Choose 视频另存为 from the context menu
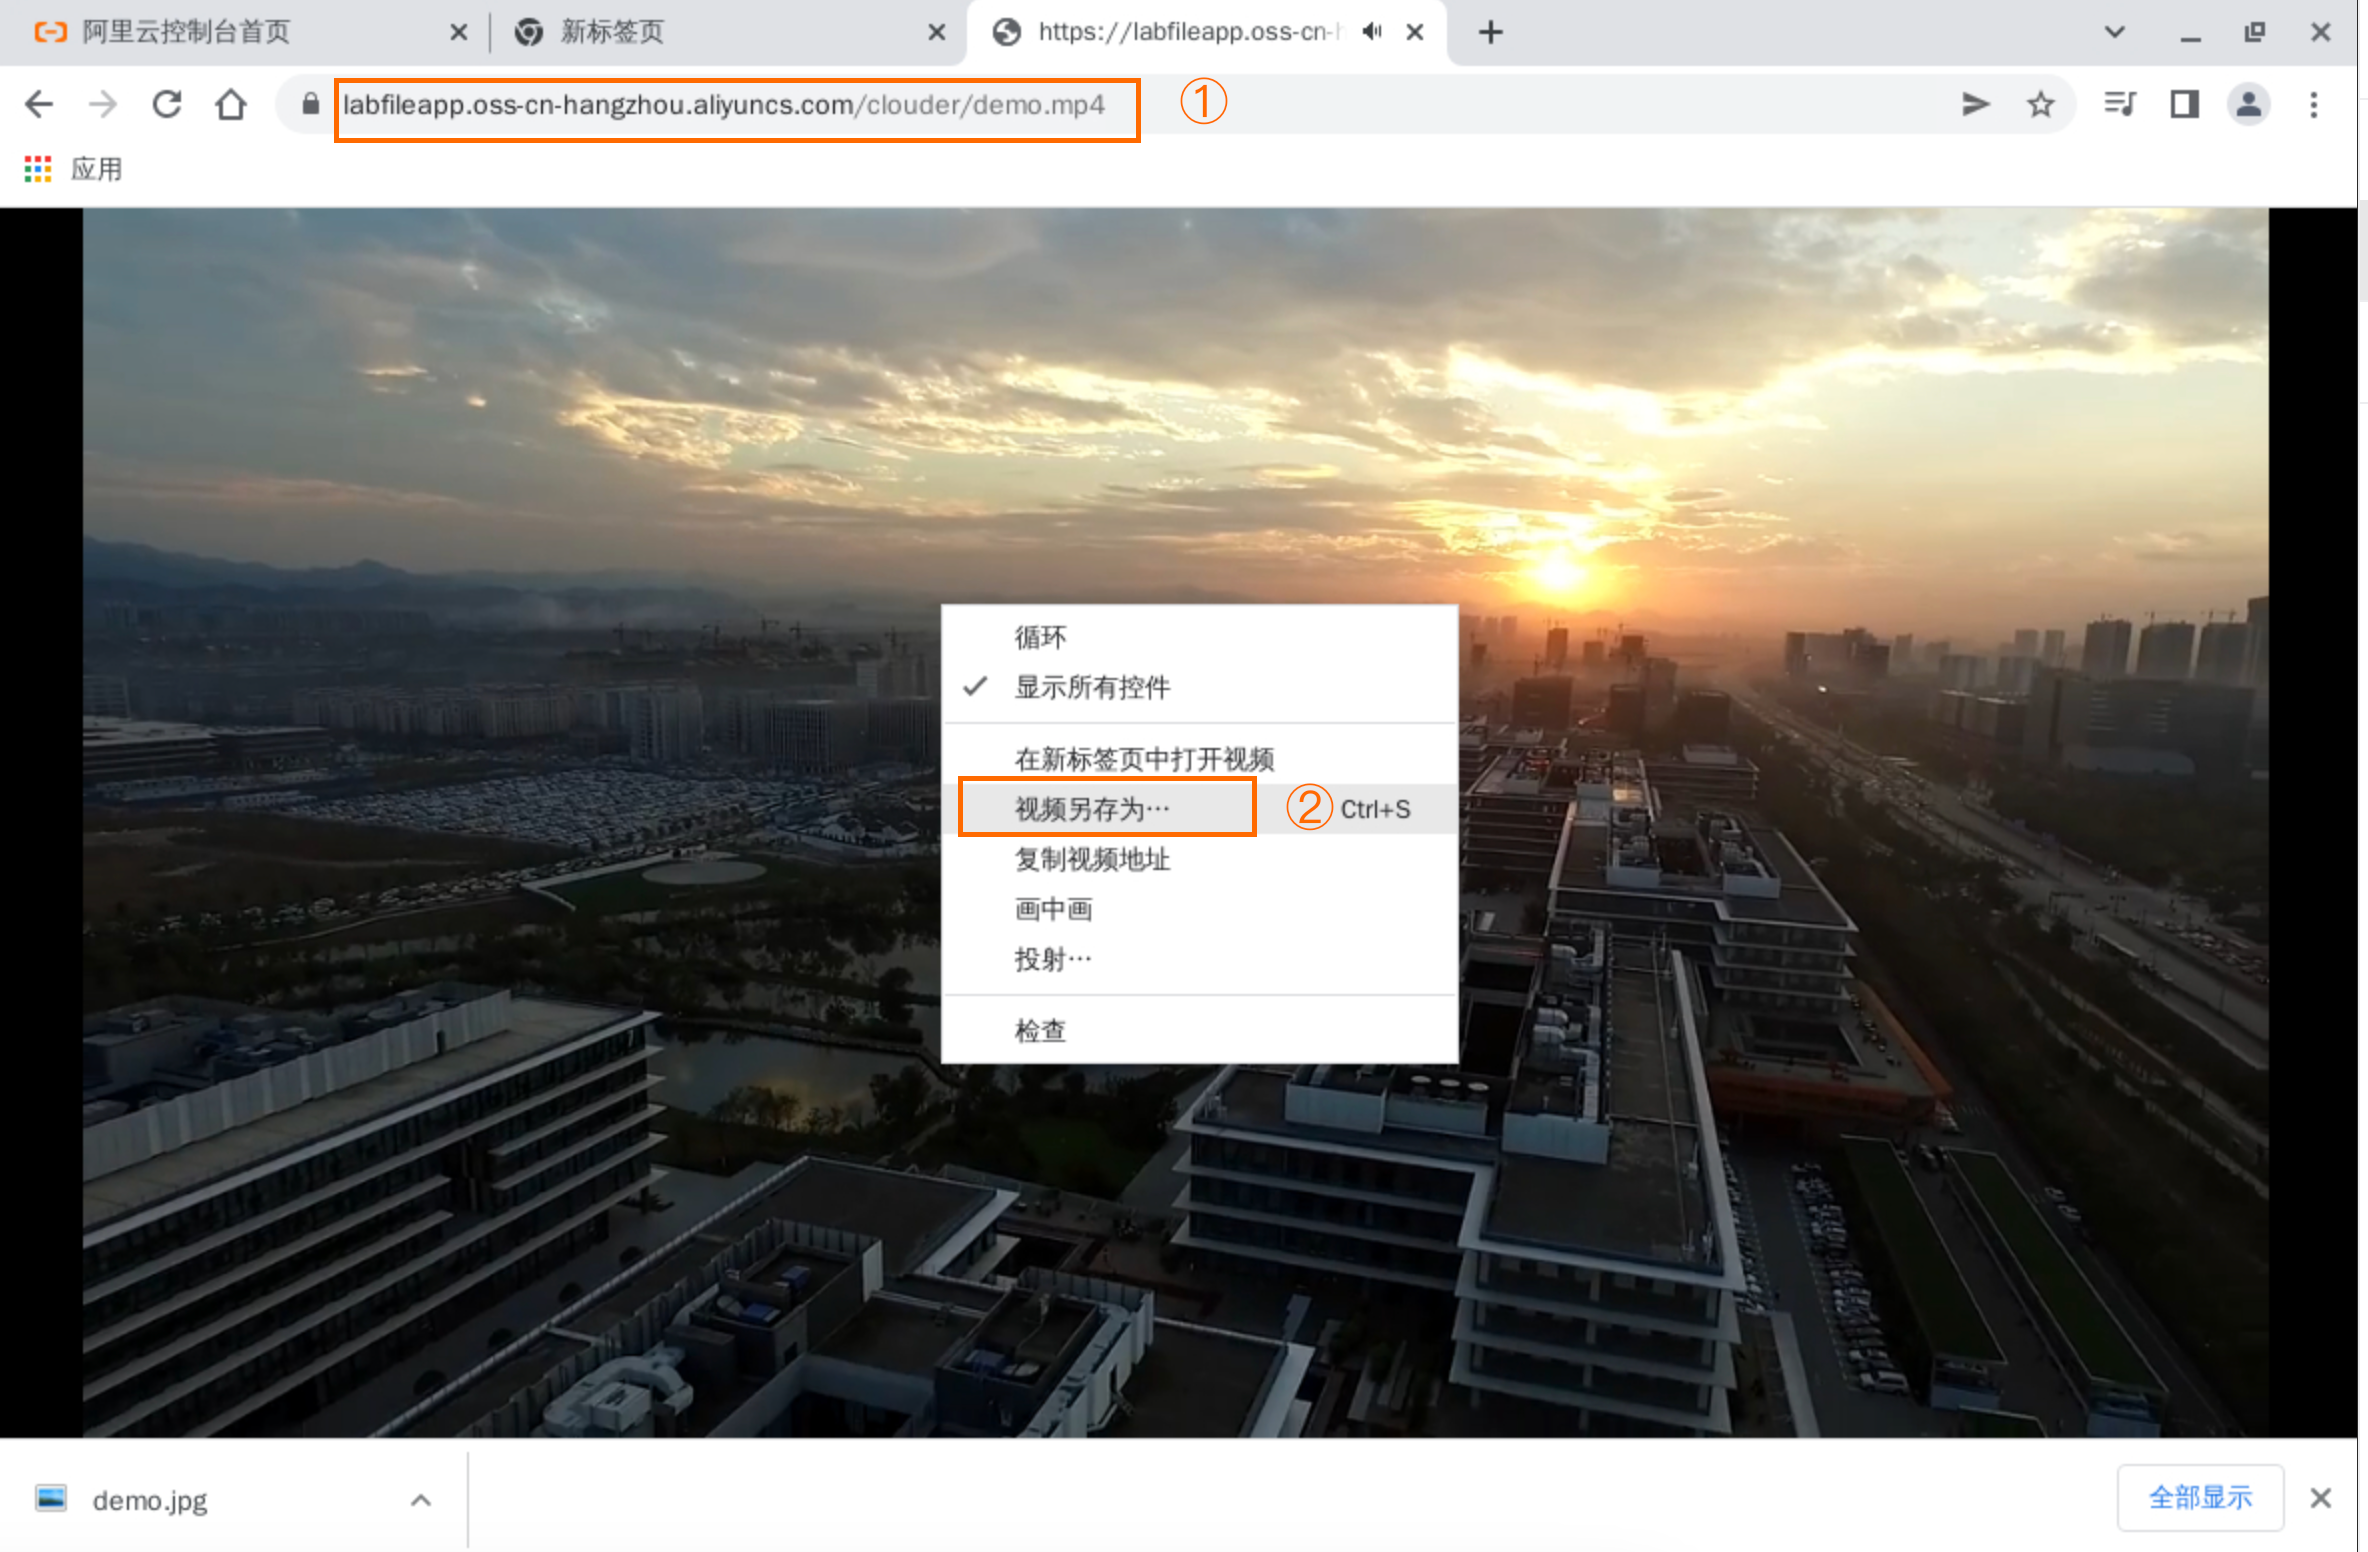2368x1552 pixels. (1092, 809)
